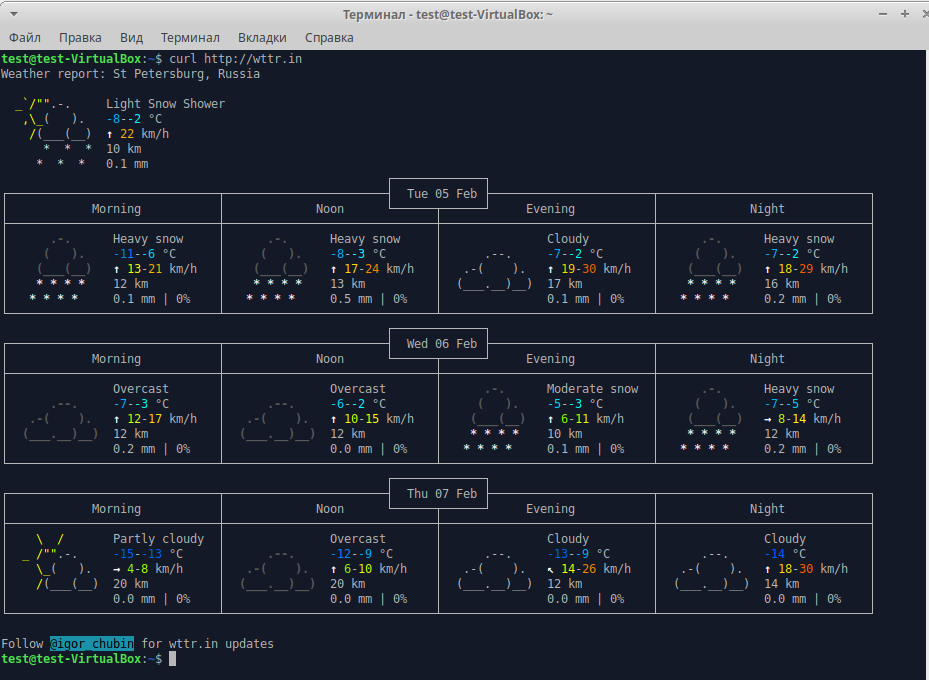This screenshot has height=680, width=929.
Task: Click Tuesday evening Cloudy cloud icon
Action: (x=494, y=269)
